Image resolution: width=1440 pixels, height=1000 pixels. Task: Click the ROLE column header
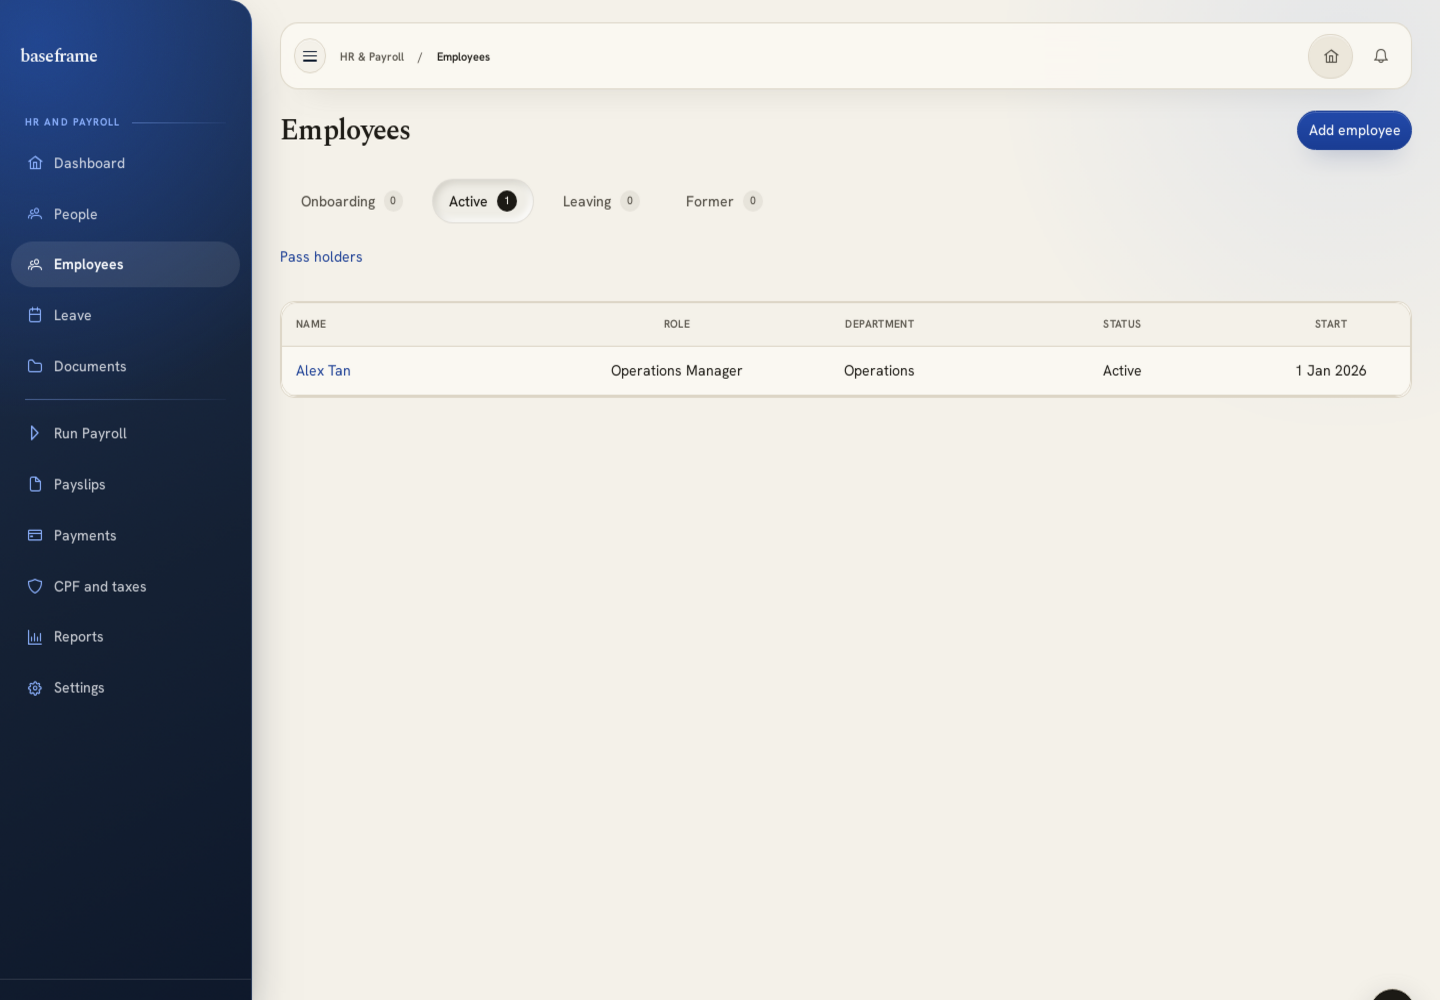[677, 324]
